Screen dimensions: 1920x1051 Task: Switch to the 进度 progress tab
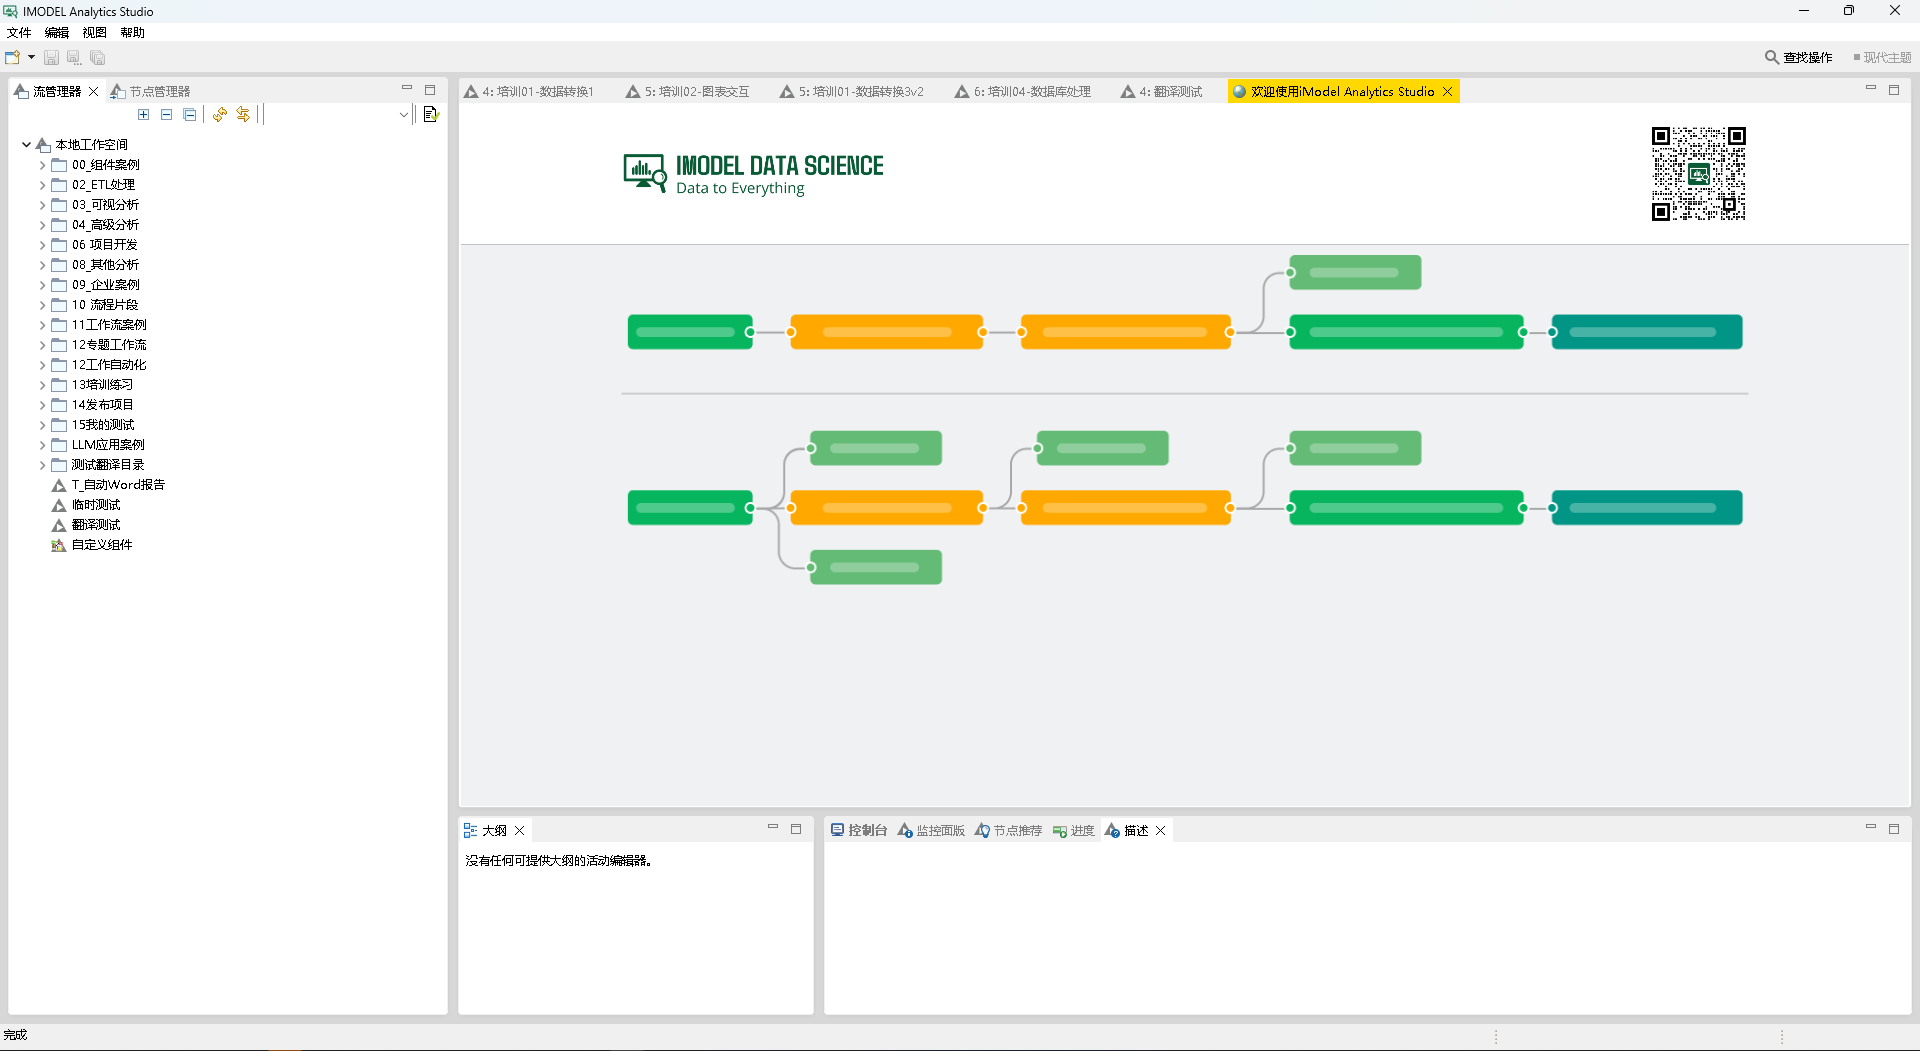click(1074, 831)
